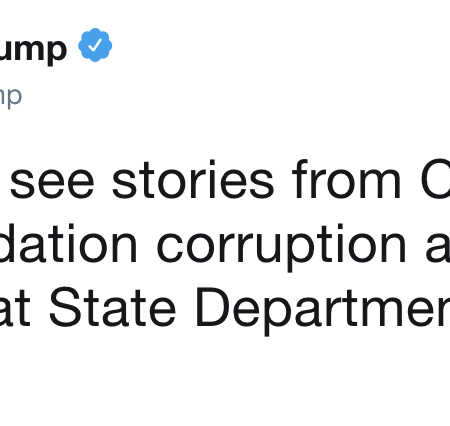Click the cut-off letter "C" after "from"
This screenshot has height=426, width=450.
pos(436,180)
